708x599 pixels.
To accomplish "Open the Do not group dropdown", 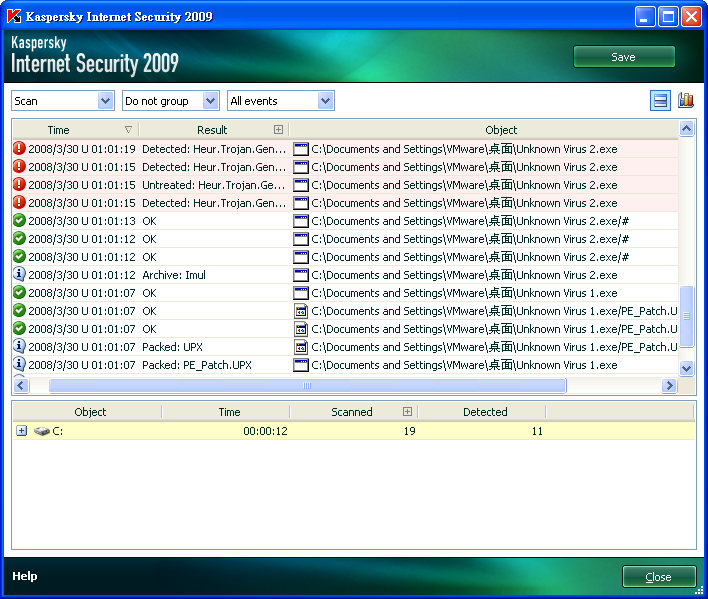I will coord(210,101).
